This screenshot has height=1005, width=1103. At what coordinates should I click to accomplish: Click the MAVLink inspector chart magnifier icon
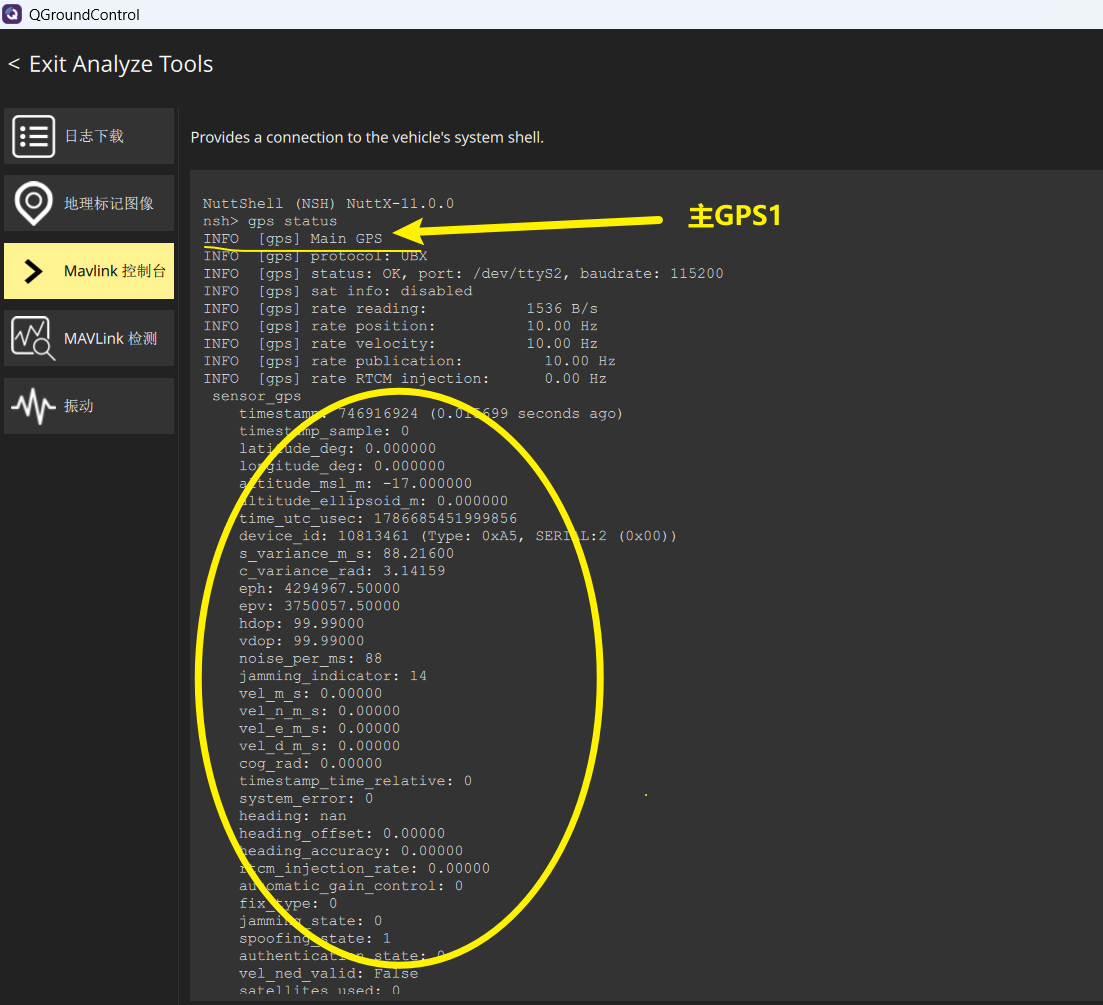point(33,338)
